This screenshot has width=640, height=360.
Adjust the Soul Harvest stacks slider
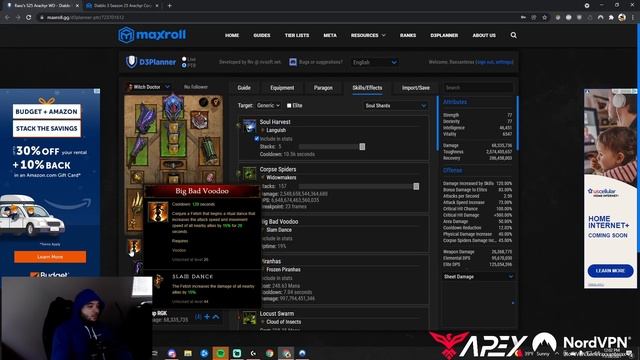pyautogui.click(x=362, y=147)
